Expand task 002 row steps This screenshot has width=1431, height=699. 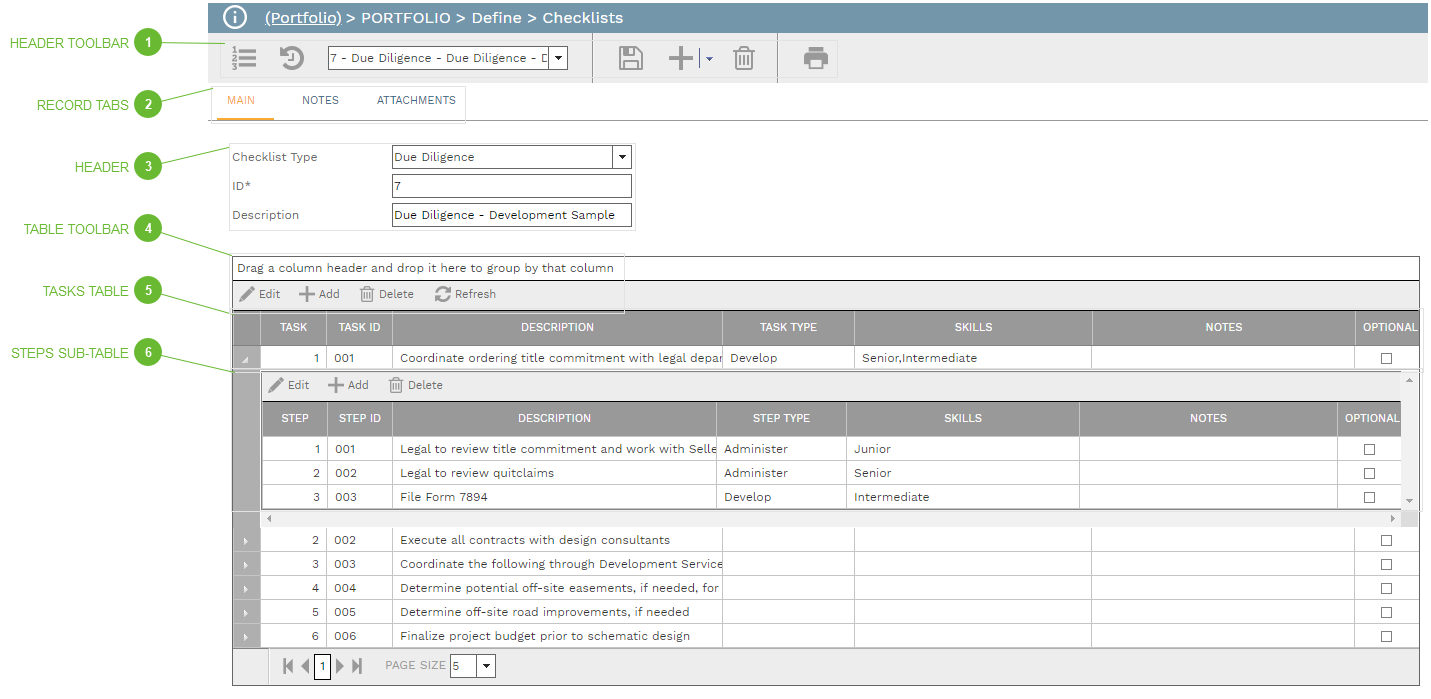[246, 541]
